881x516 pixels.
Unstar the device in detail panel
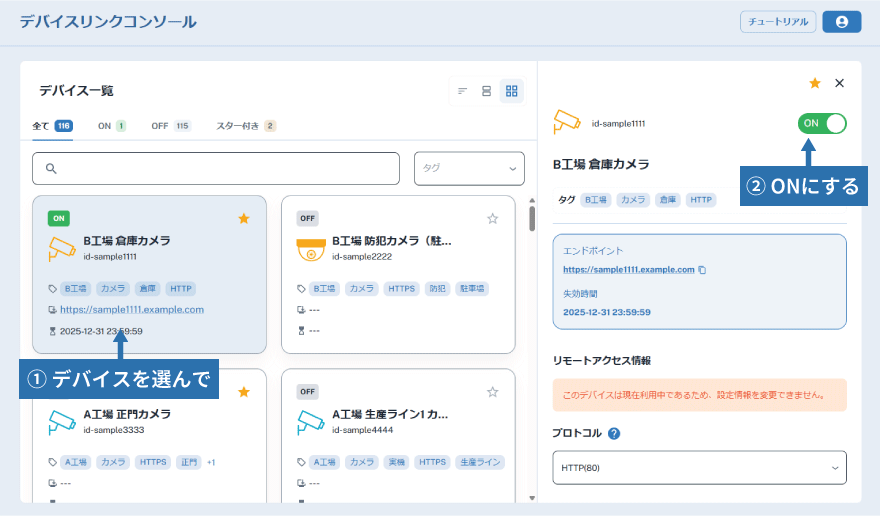coord(815,84)
